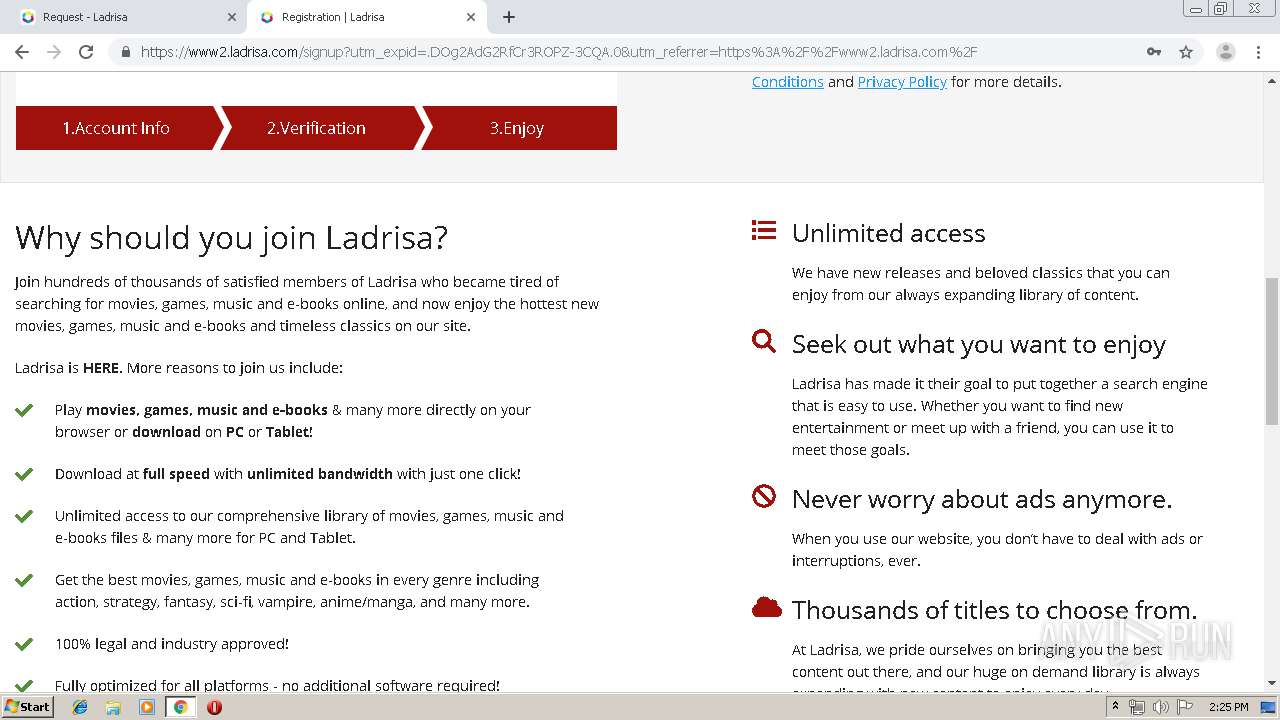Click action center flag tray icon

click(x=1185, y=707)
